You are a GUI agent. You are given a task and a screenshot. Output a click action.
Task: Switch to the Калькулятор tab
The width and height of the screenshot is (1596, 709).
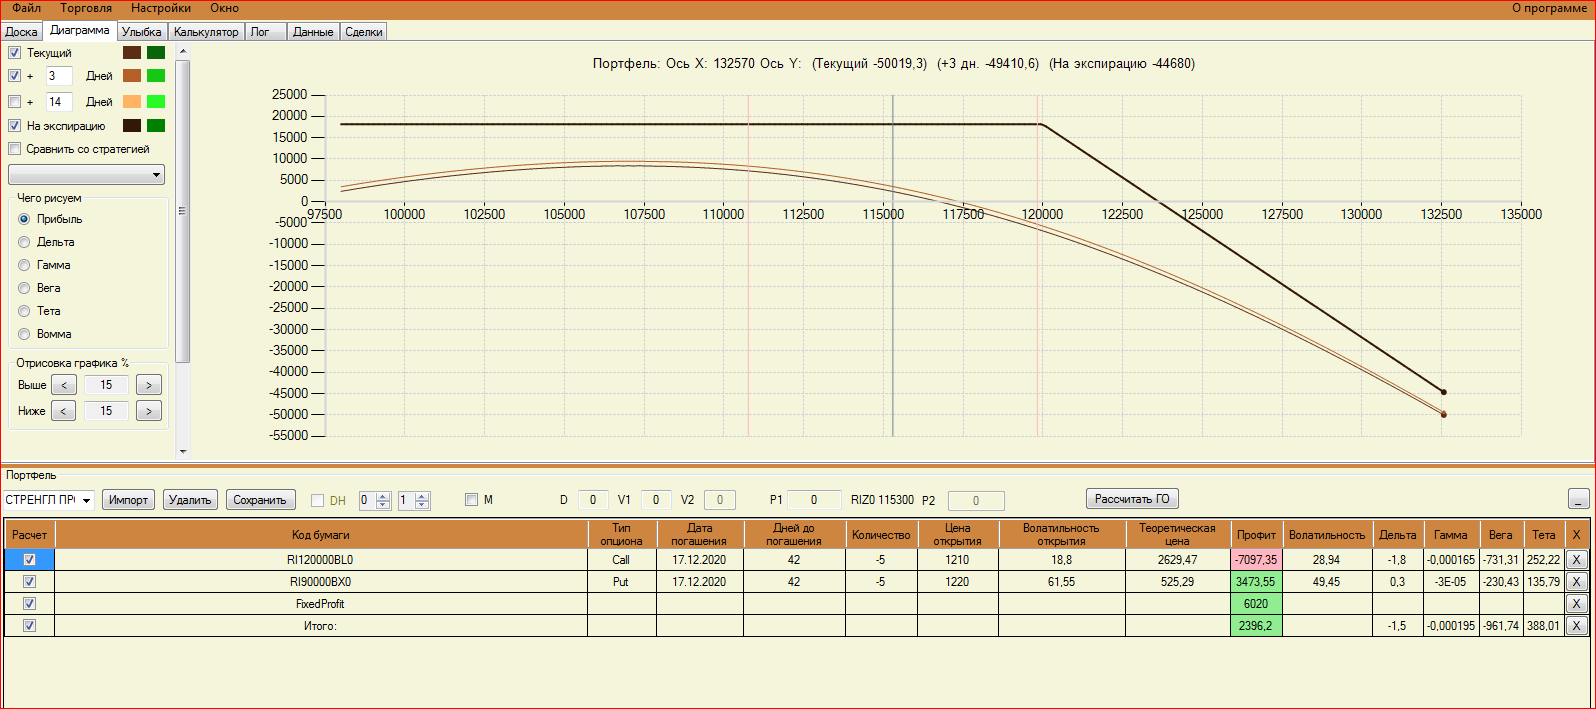click(206, 32)
